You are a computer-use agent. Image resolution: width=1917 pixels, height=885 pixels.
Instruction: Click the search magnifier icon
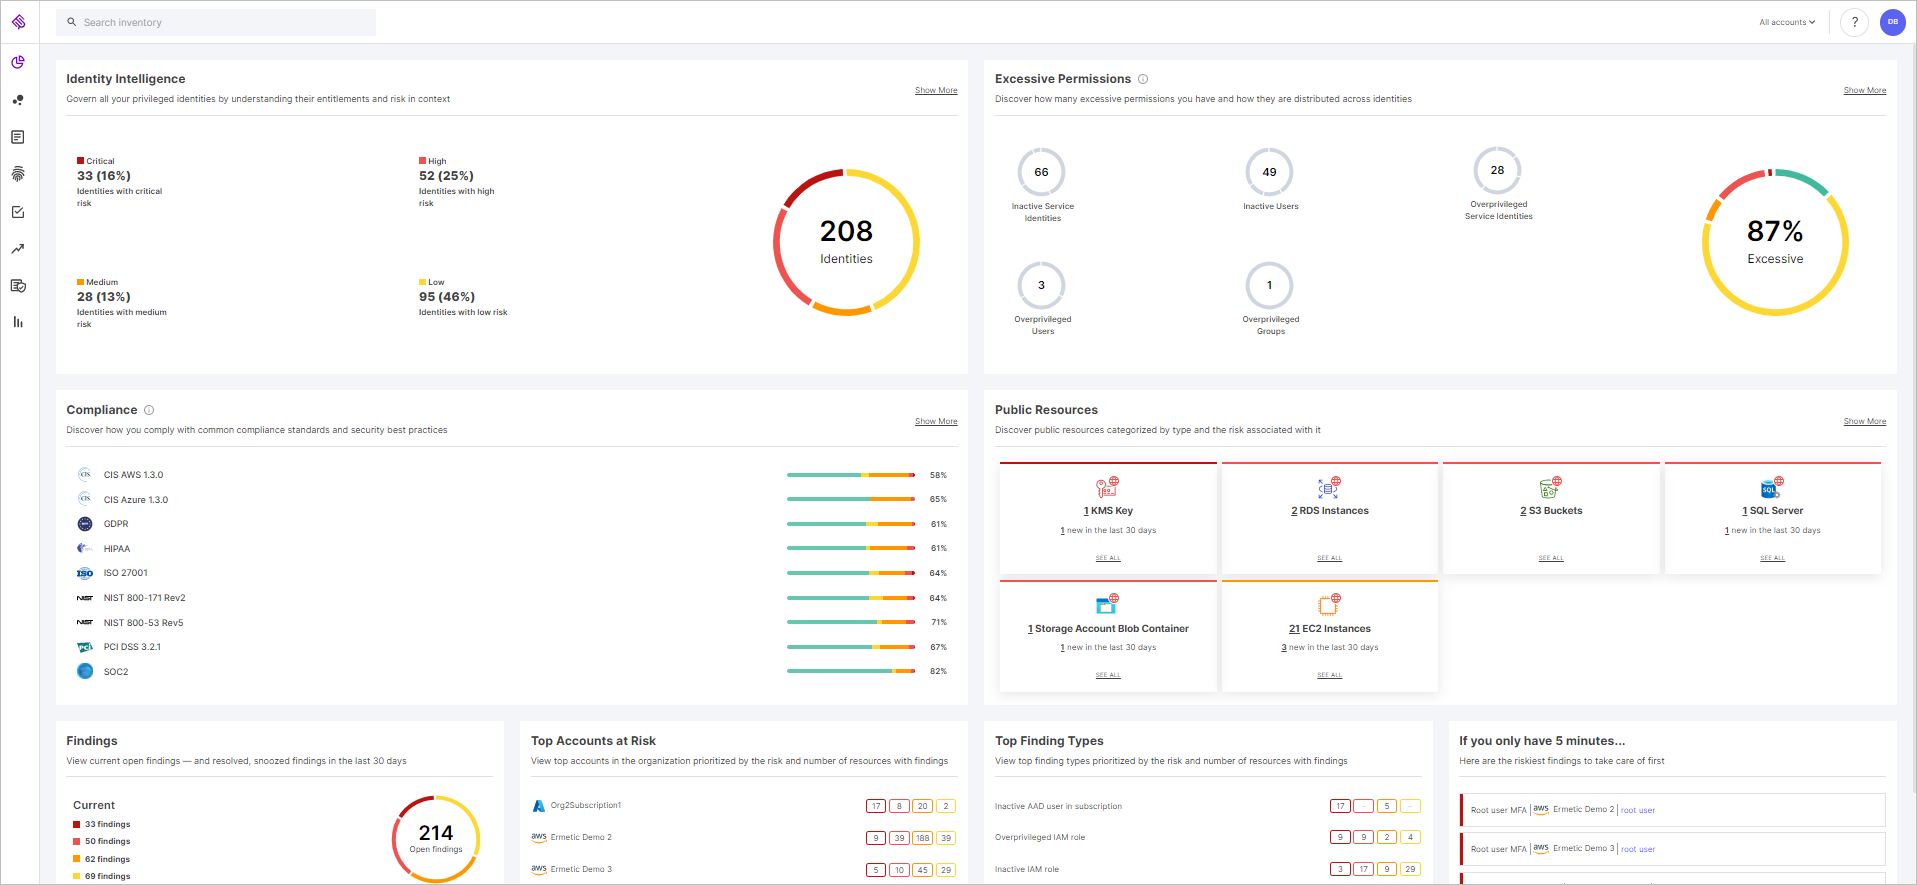click(72, 22)
